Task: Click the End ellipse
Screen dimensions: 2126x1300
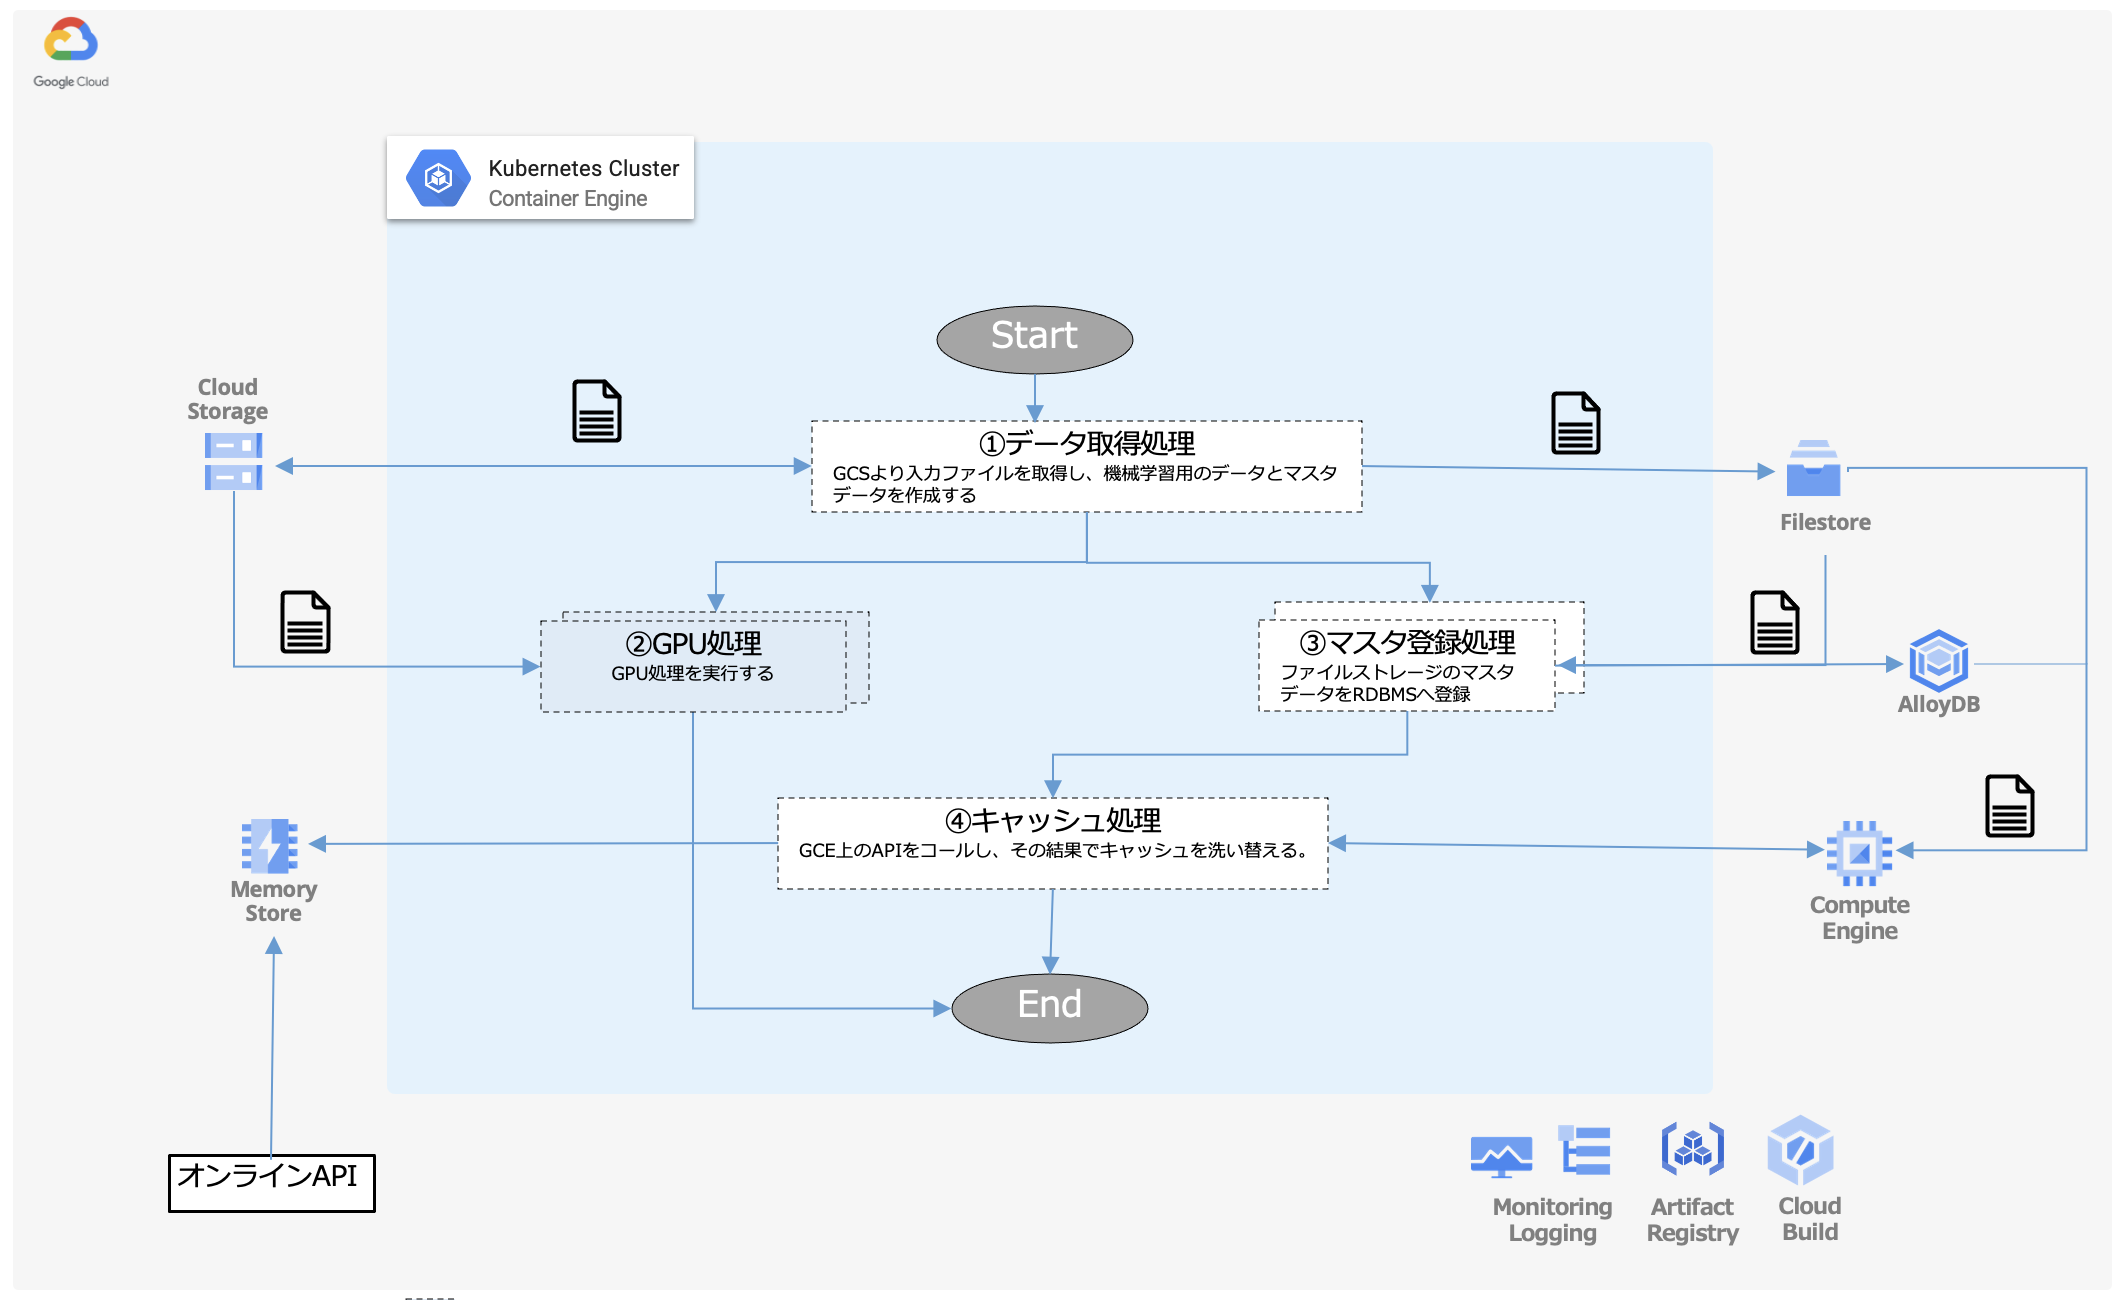Action: pos(1049,1007)
